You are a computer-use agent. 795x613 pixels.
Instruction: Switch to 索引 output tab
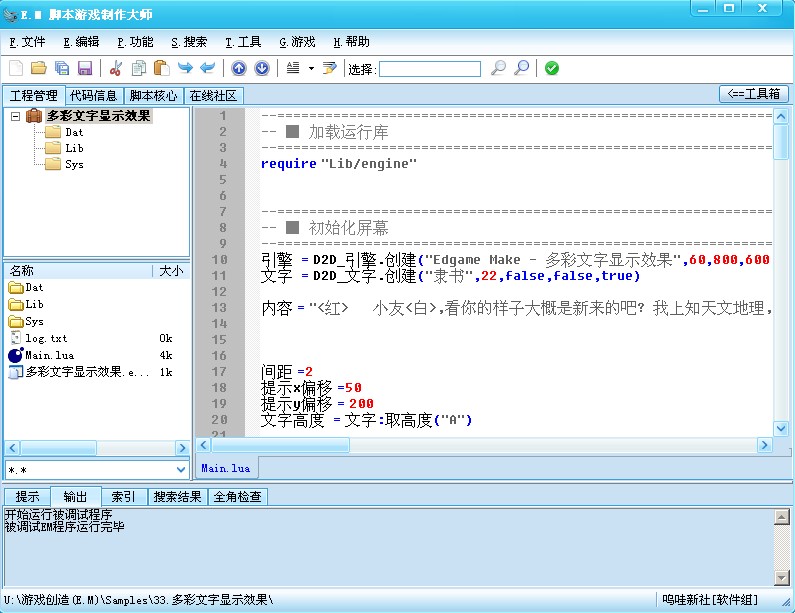(x=124, y=496)
